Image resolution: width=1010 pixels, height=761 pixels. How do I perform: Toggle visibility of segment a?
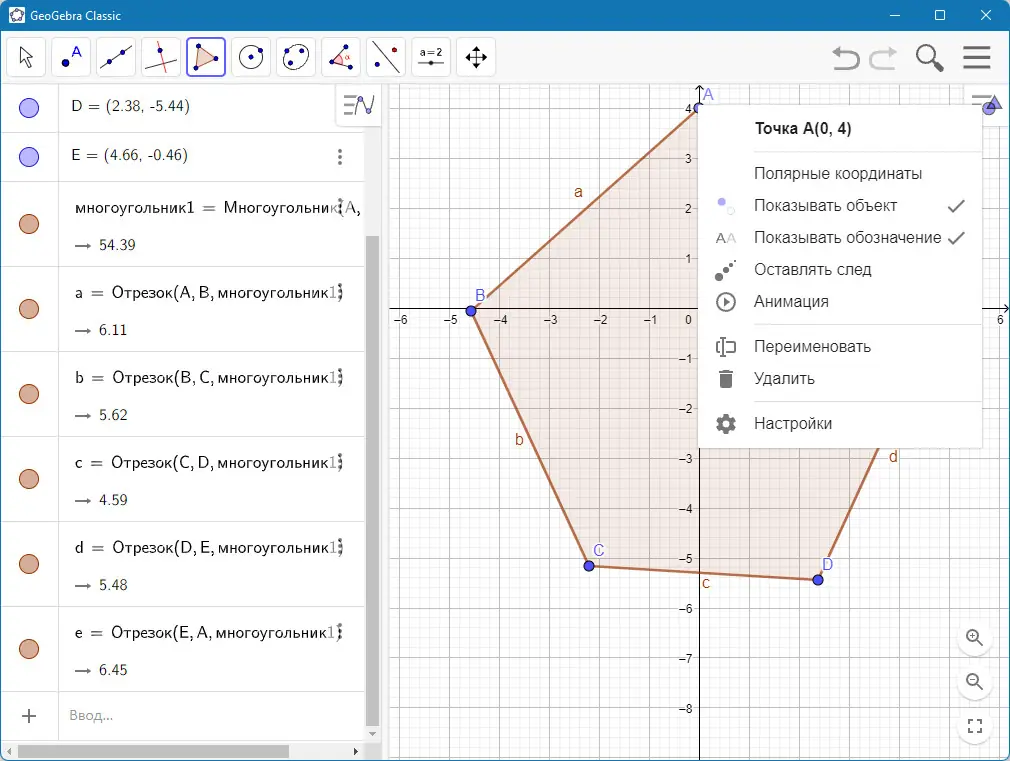click(x=29, y=309)
